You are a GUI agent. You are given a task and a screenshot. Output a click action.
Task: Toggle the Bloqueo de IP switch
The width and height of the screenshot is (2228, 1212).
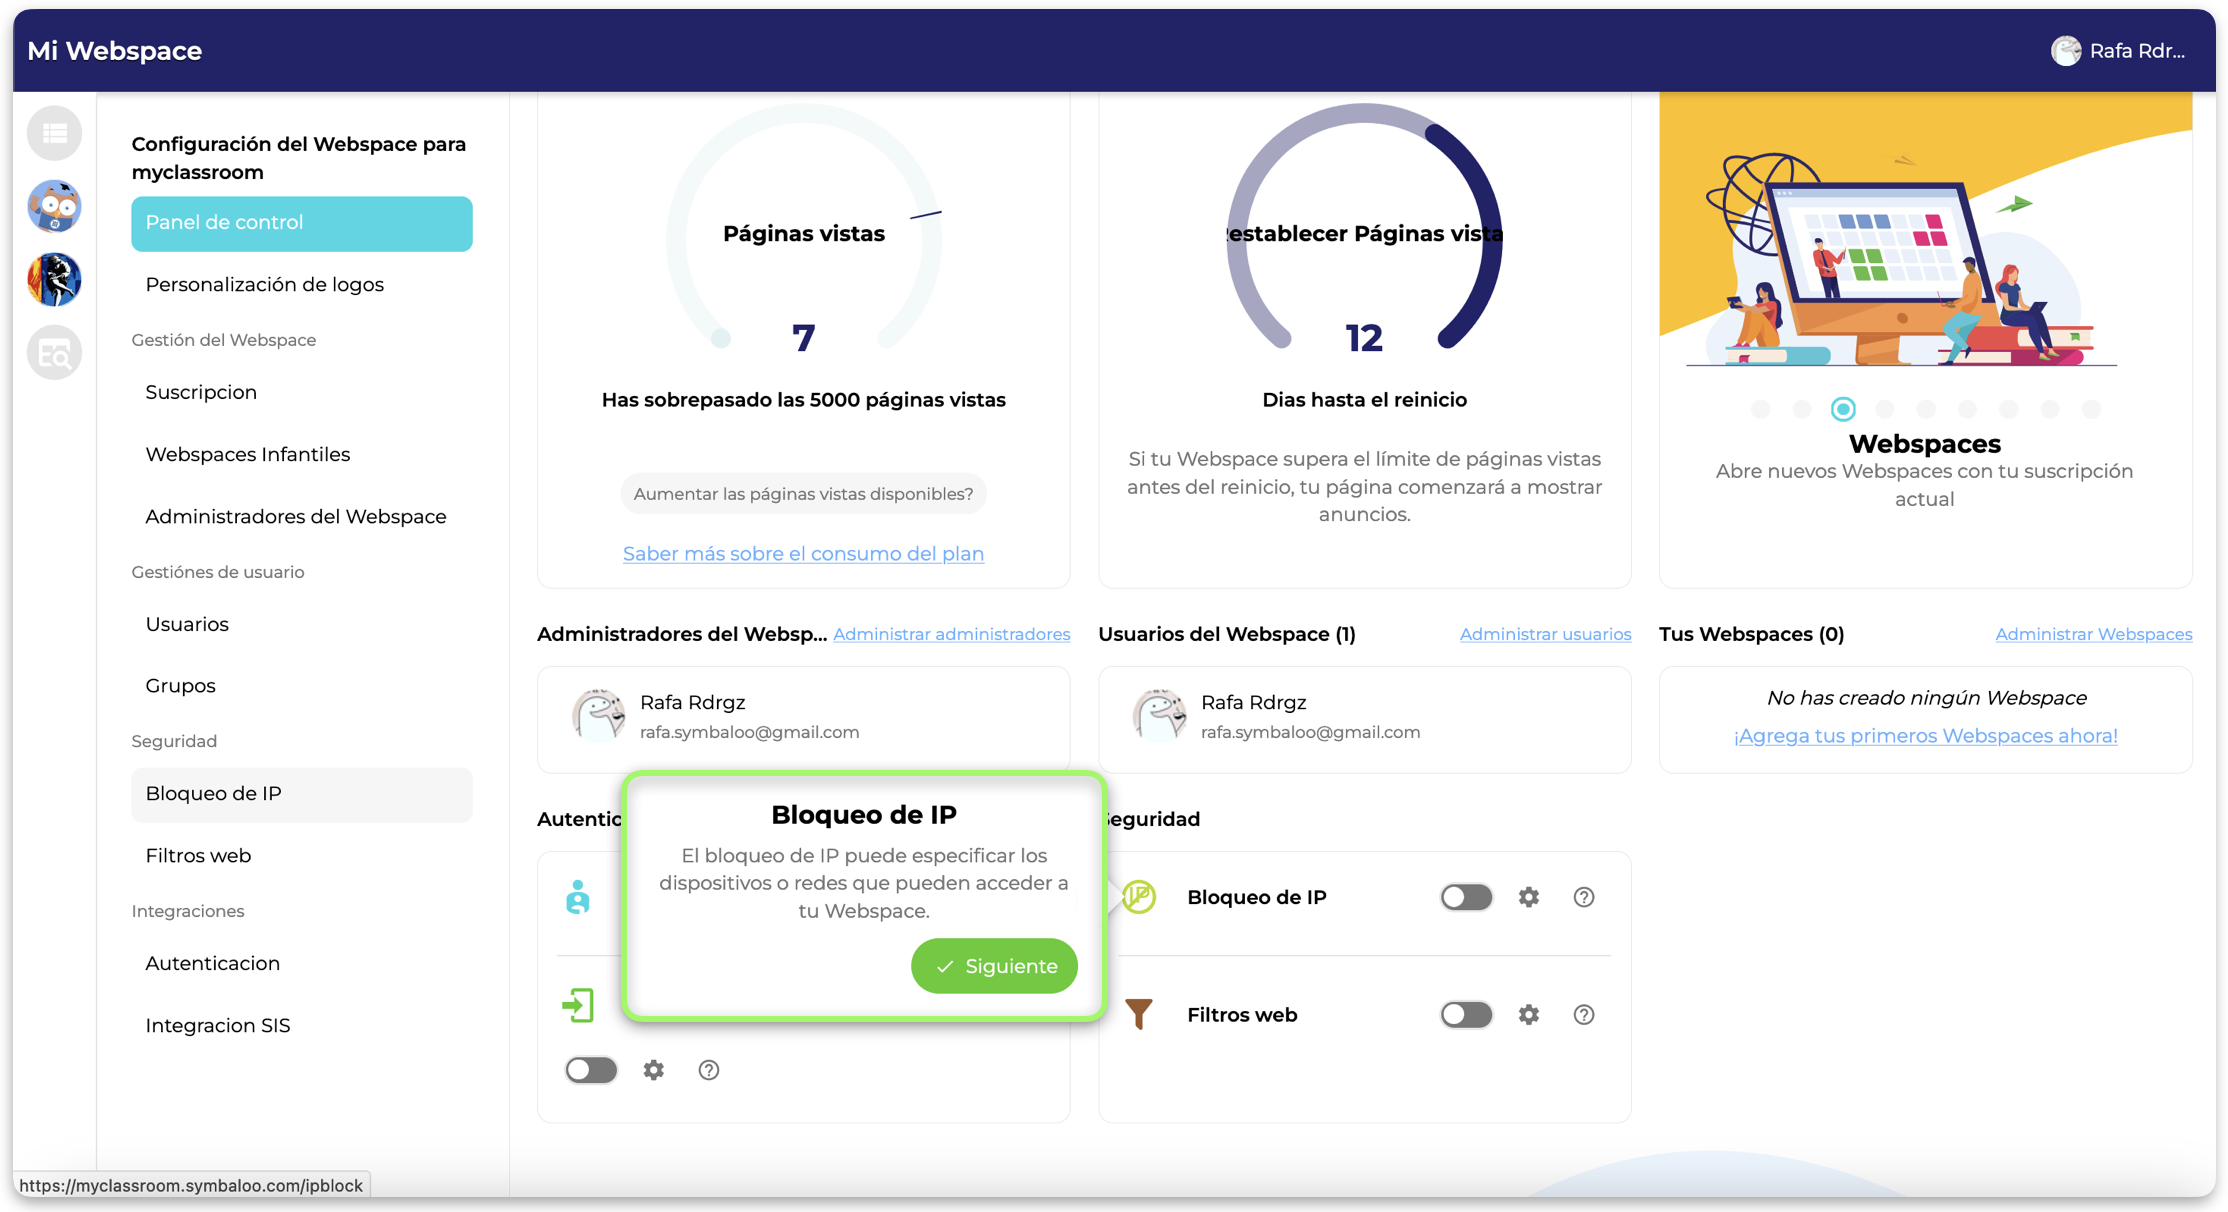click(x=1466, y=897)
